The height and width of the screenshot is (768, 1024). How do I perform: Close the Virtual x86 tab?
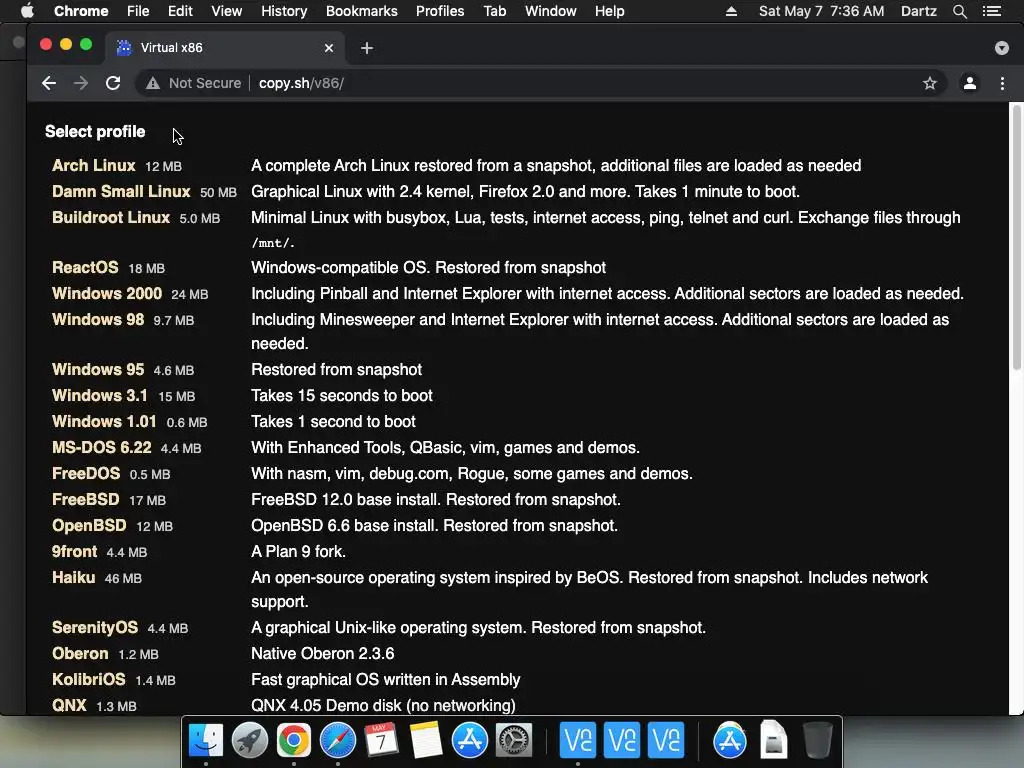click(329, 48)
